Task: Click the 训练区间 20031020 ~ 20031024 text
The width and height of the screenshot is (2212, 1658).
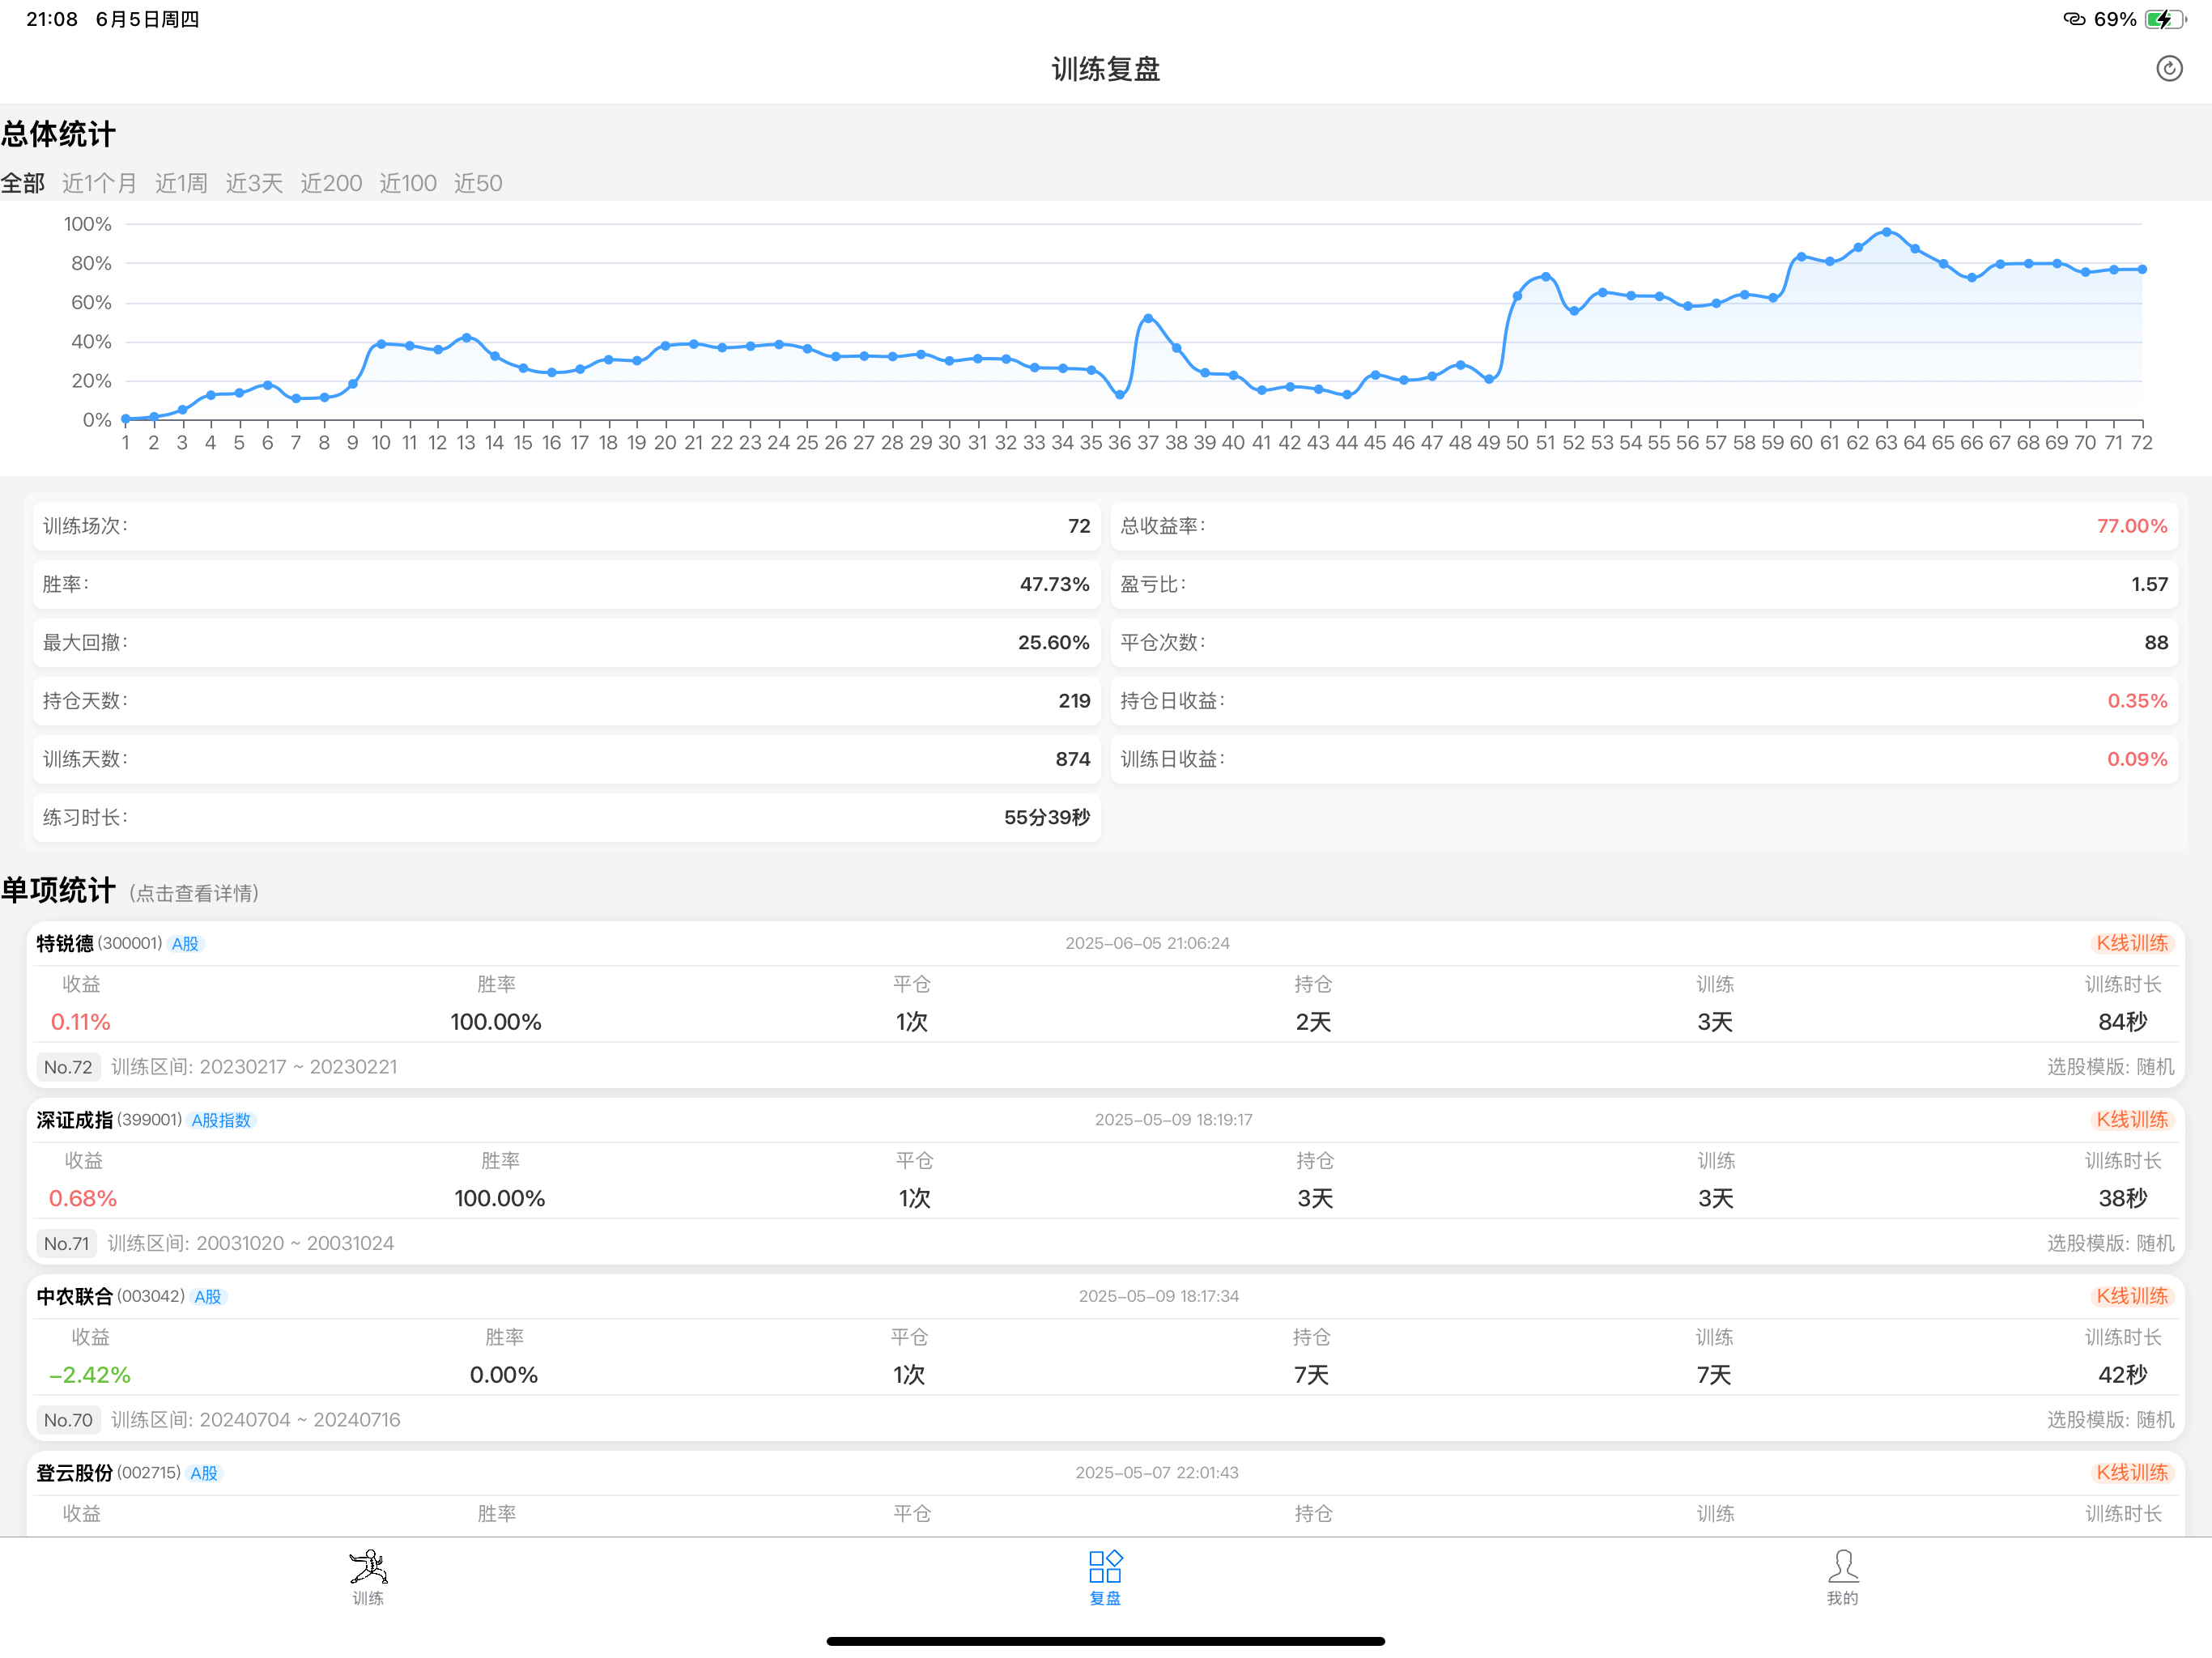Action: point(251,1243)
